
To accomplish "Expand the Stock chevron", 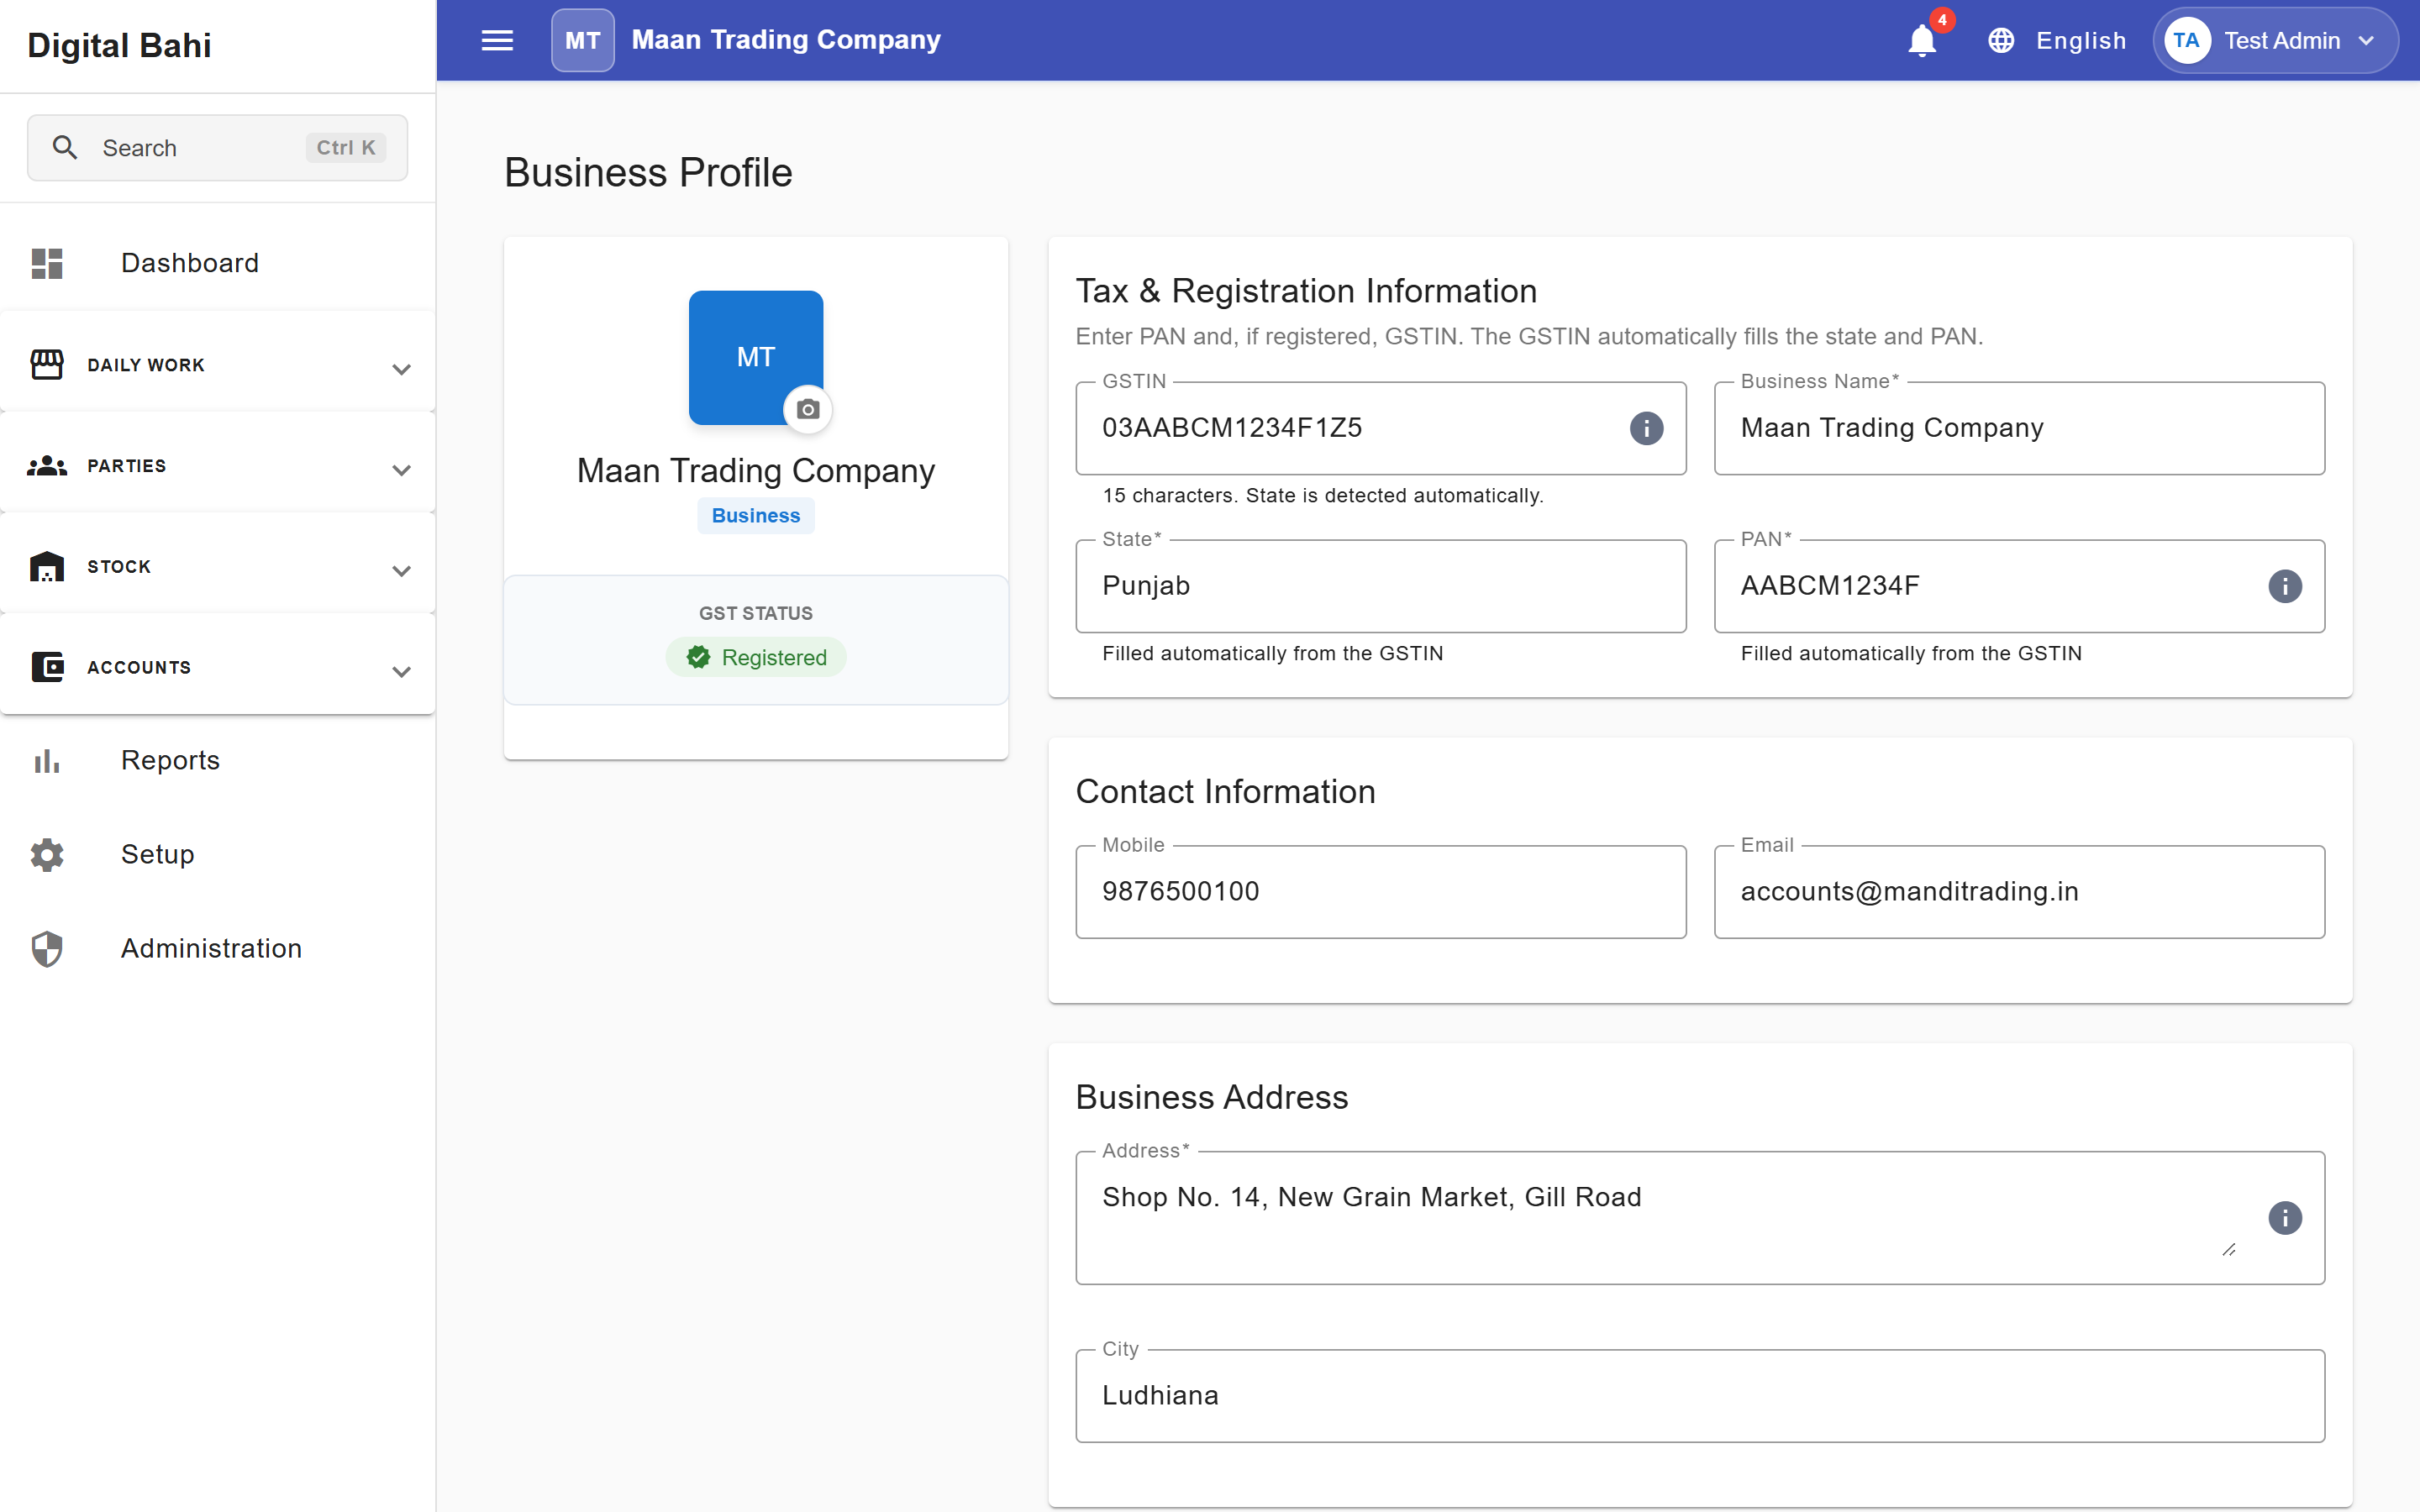I will pos(401,571).
